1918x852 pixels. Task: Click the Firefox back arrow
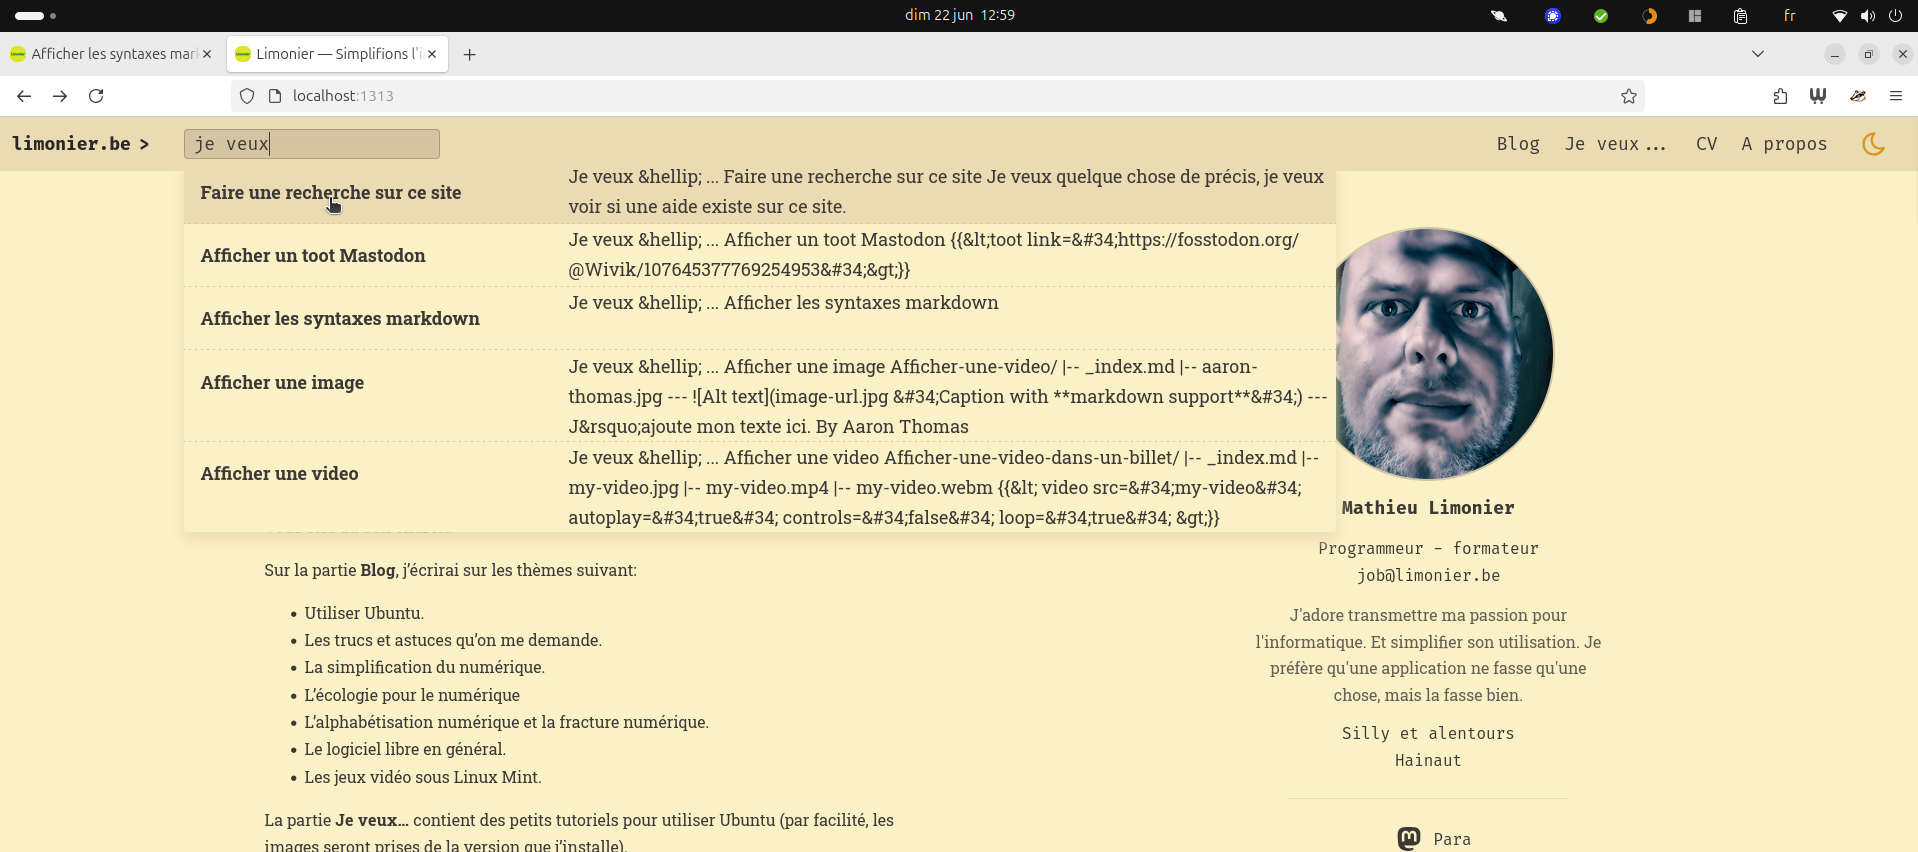[x=24, y=96]
